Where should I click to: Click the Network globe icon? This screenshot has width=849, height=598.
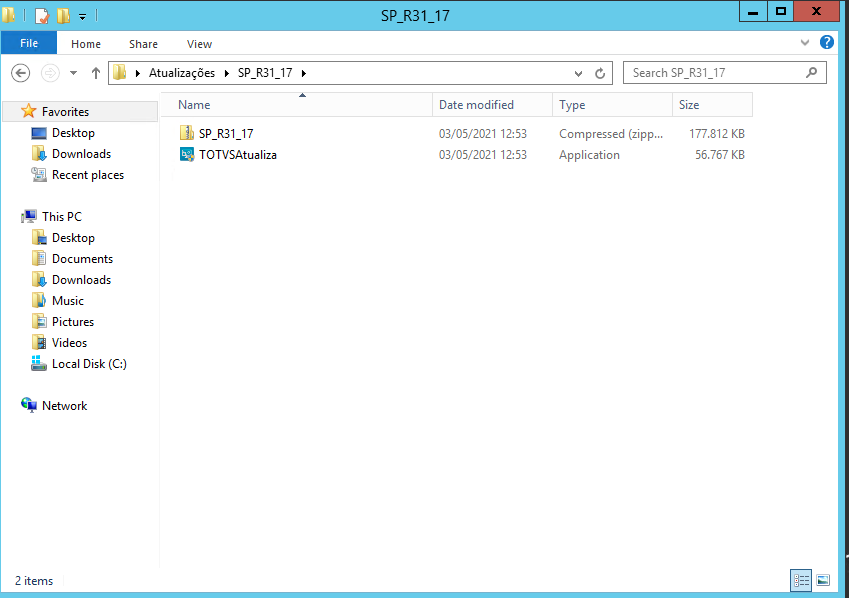pos(29,405)
